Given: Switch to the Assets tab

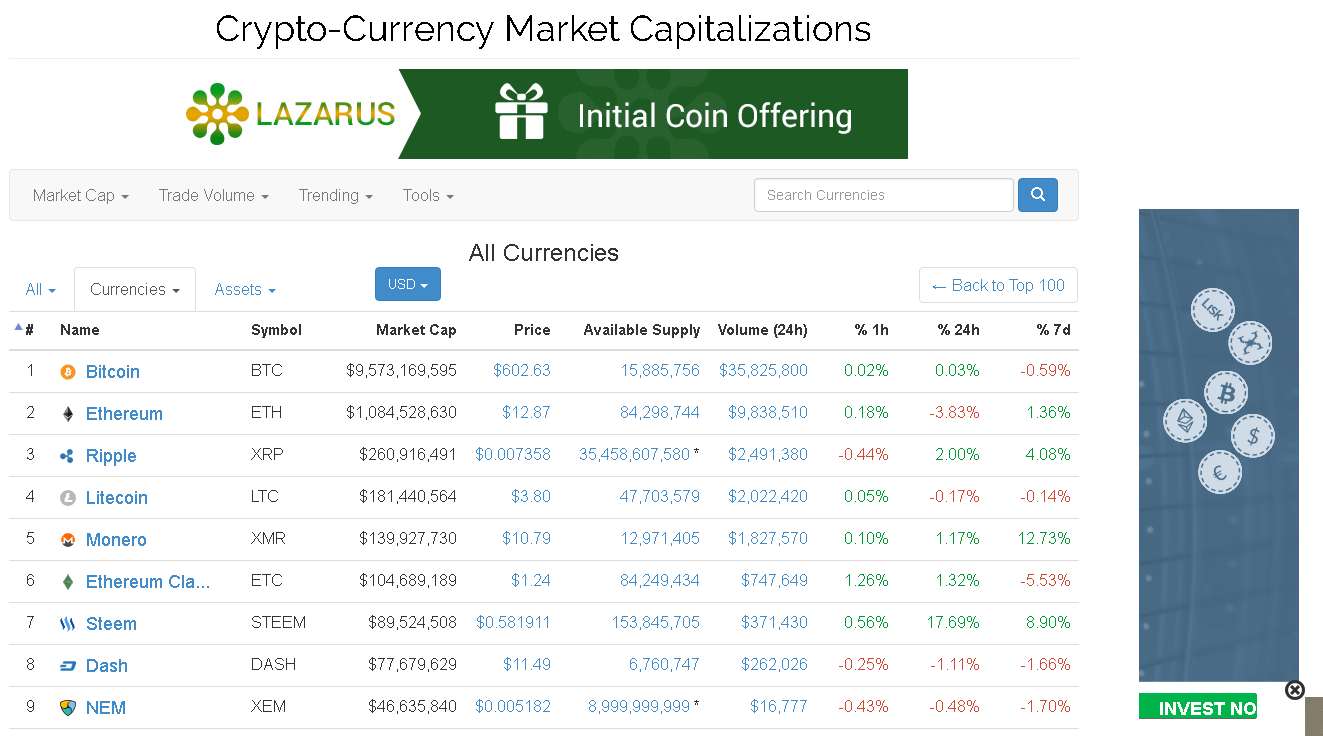Looking at the screenshot, I should click(x=245, y=290).
